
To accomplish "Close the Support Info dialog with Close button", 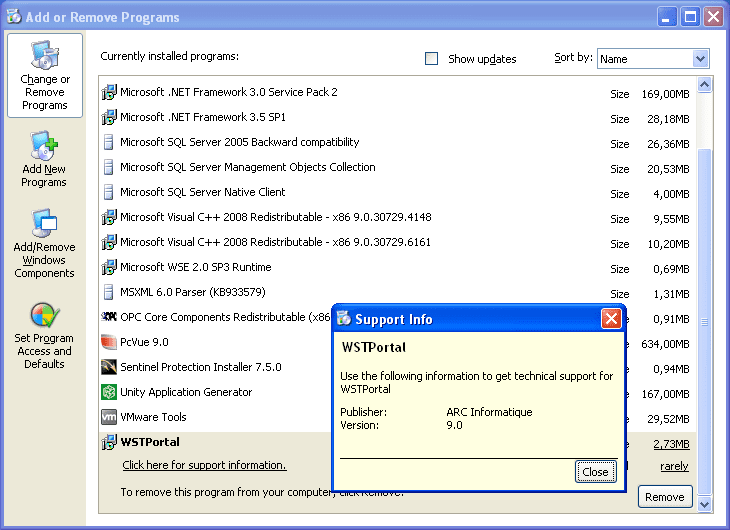I will [x=595, y=472].
